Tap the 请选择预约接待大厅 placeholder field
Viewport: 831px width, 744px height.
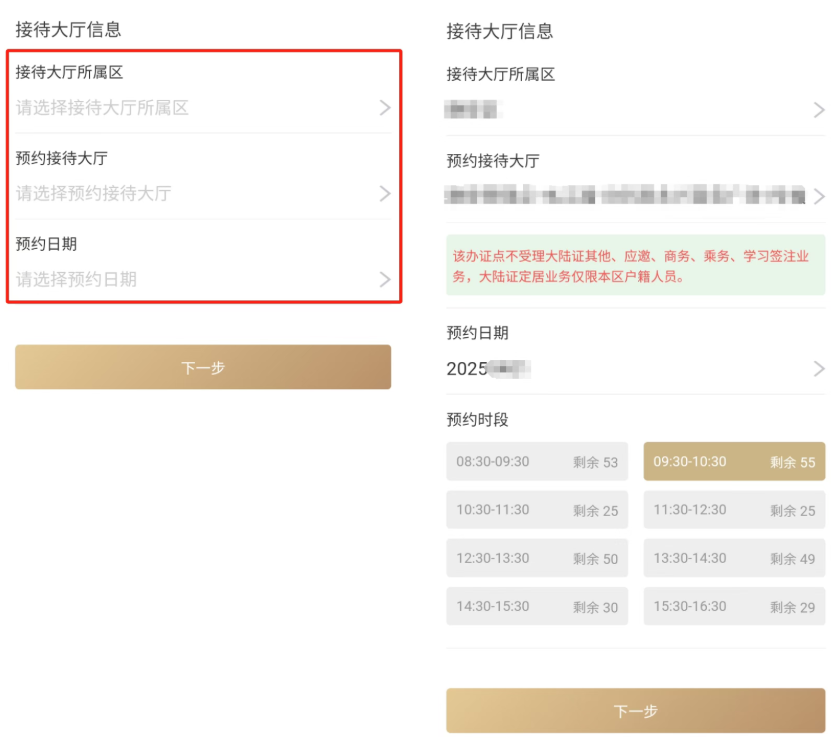pos(94,194)
